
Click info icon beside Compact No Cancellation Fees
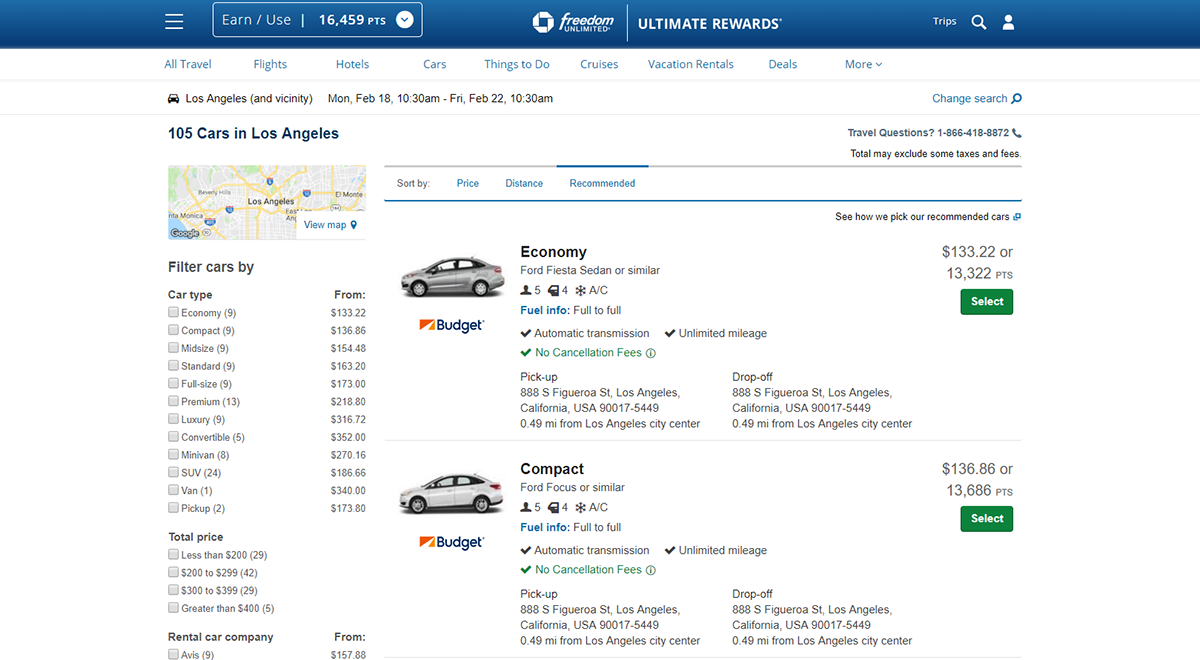[x=651, y=570]
